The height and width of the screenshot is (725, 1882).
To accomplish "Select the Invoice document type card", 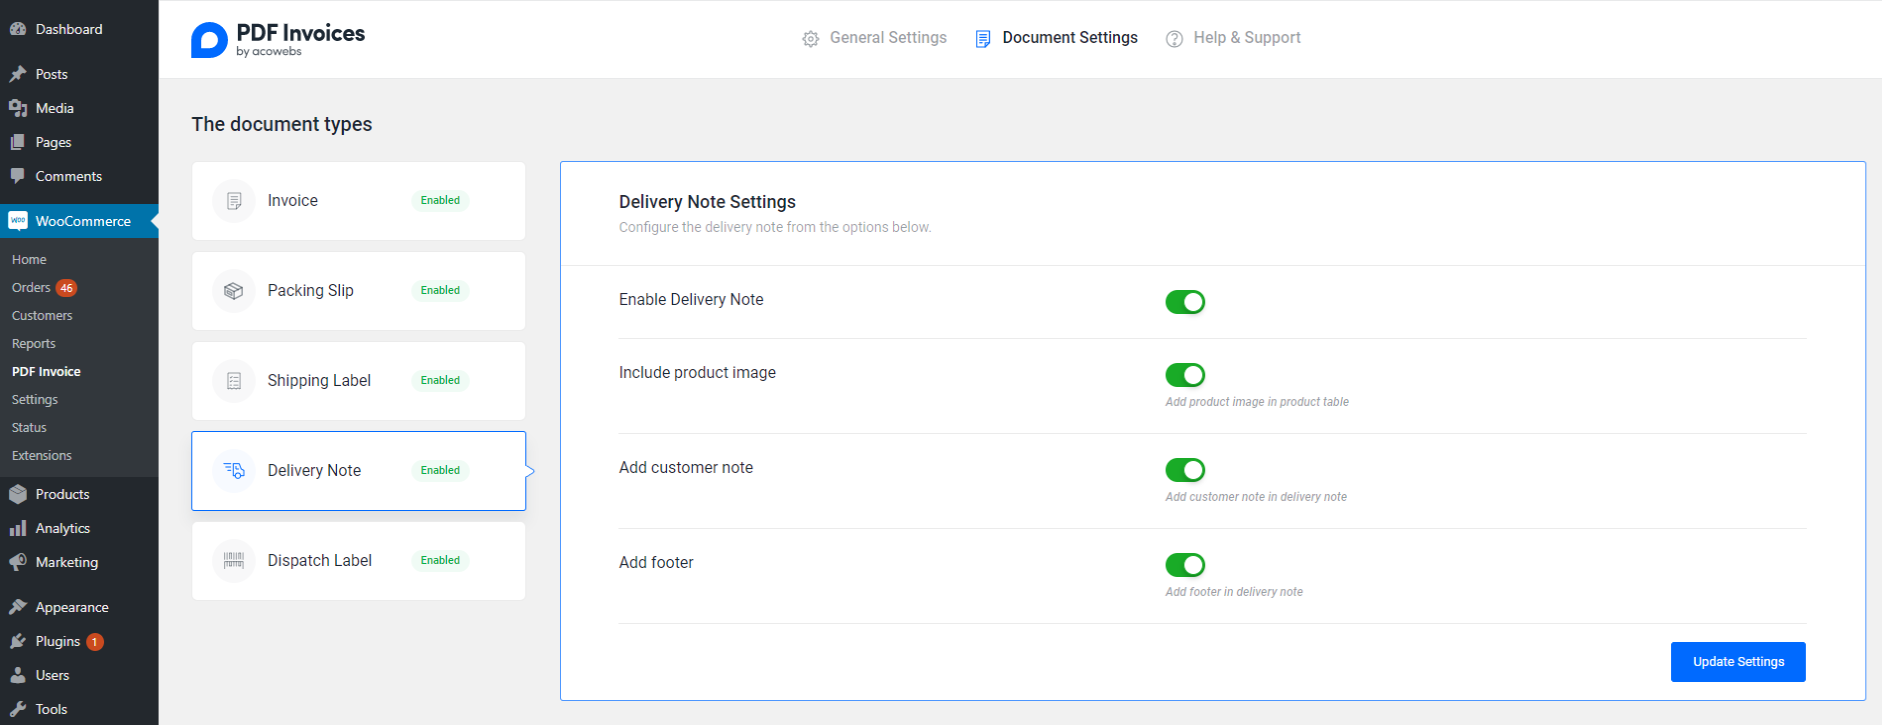I will click(x=358, y=201).
